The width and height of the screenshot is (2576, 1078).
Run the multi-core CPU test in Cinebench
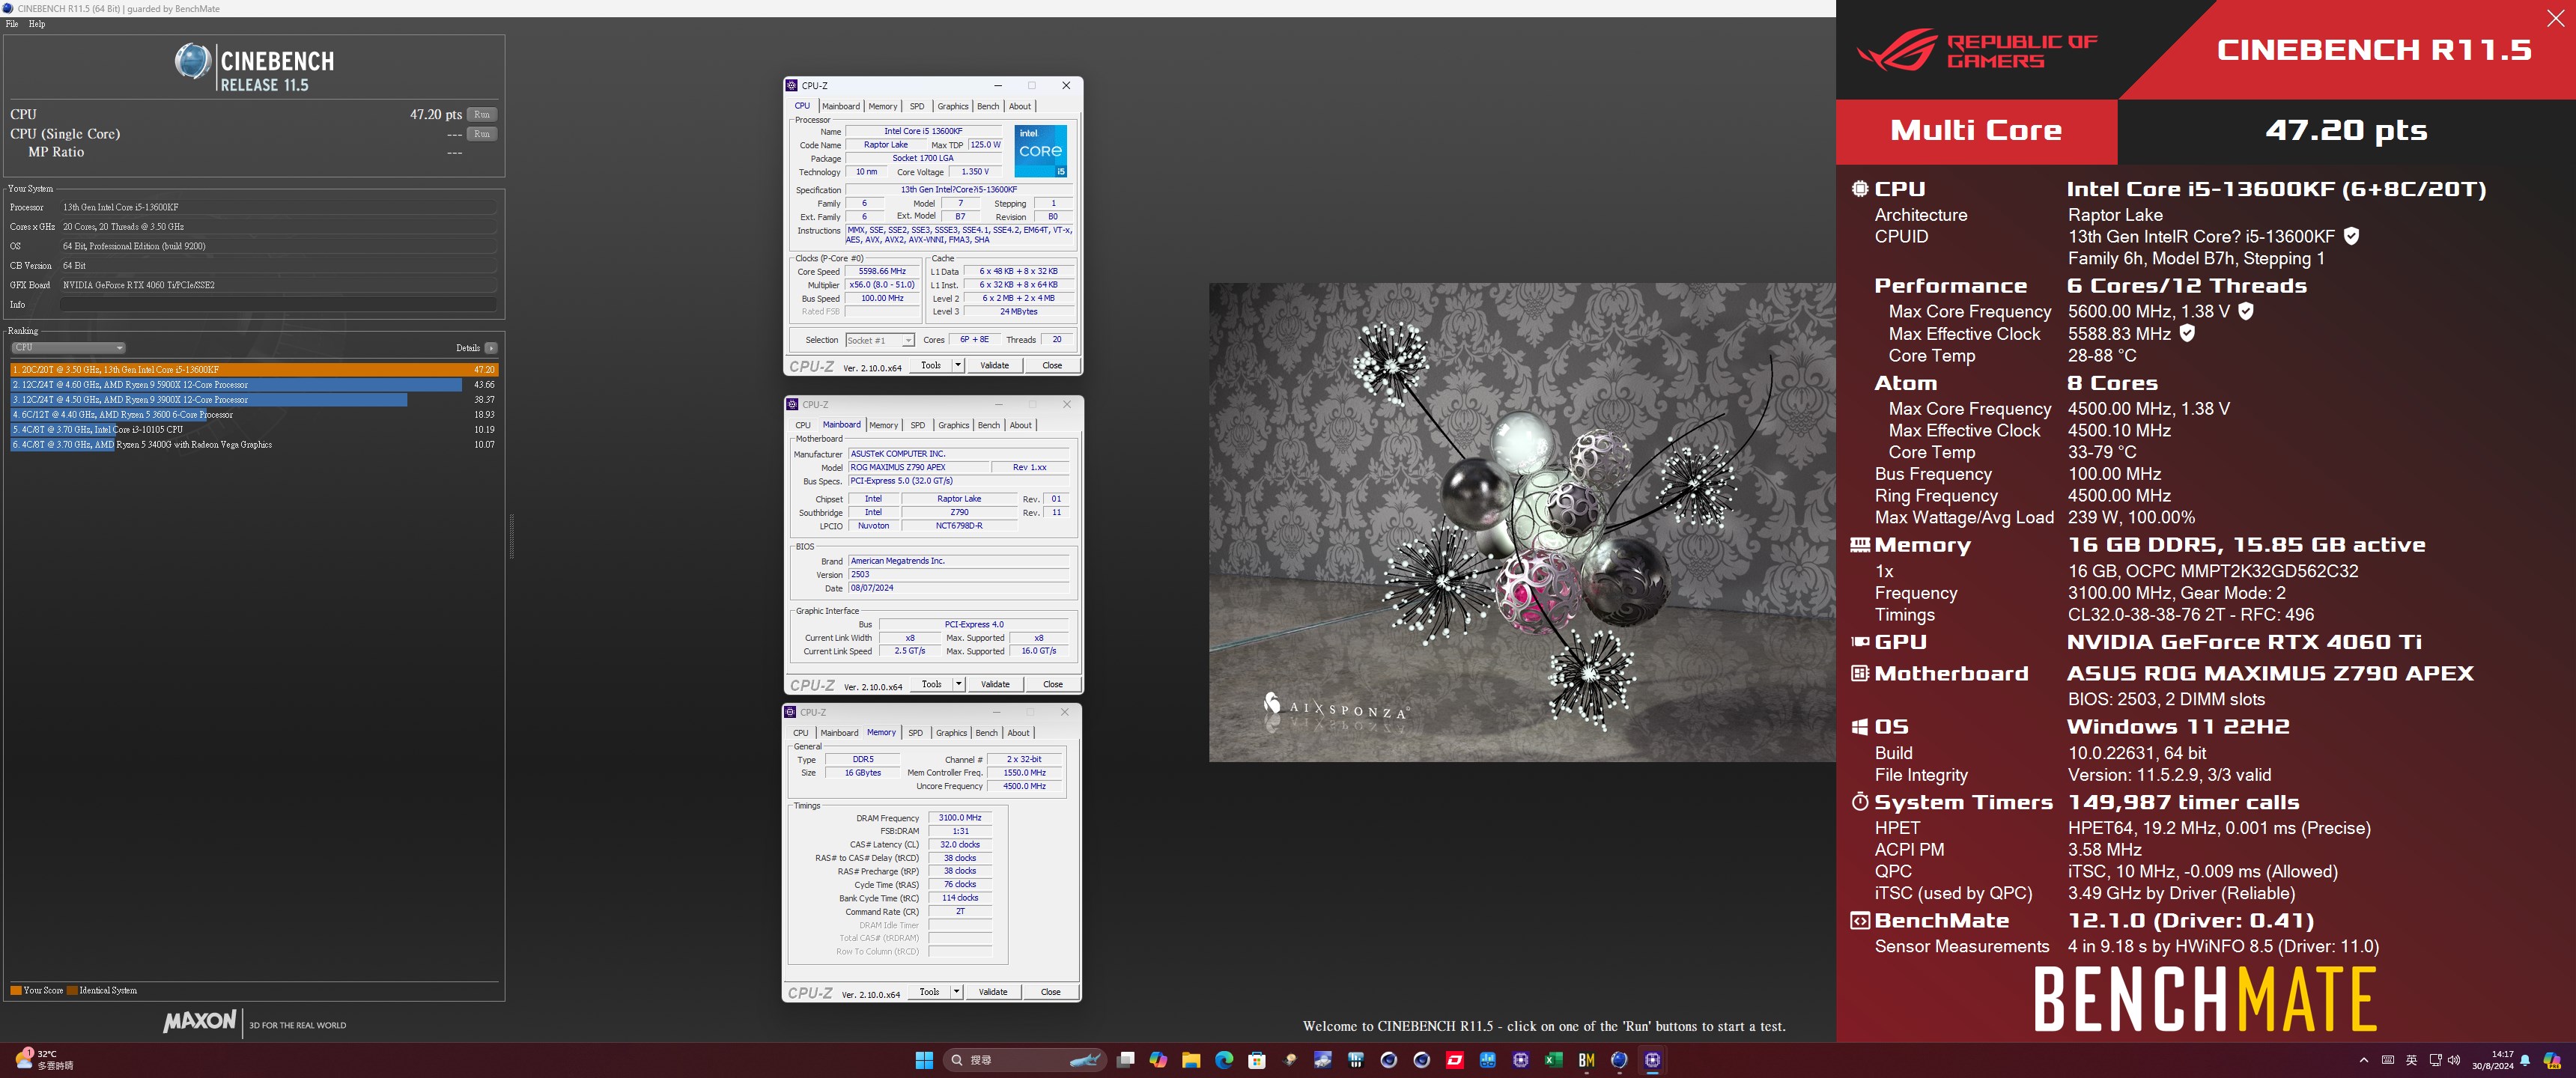pyautogui.click(x=482, y=114)
